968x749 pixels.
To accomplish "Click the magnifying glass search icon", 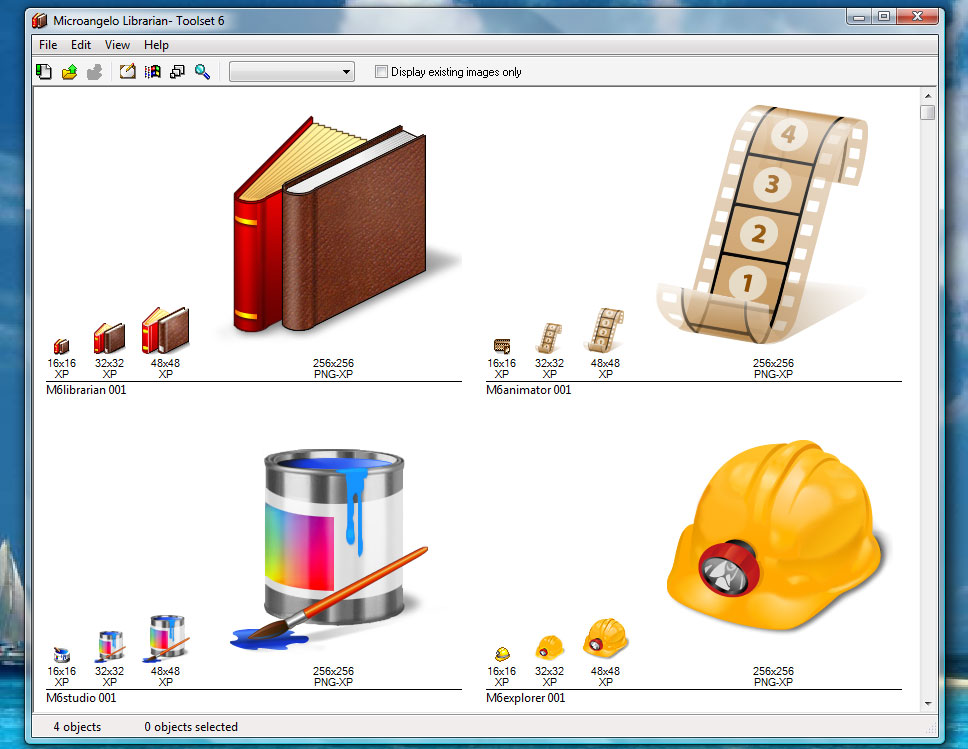I will click(202, 72).
